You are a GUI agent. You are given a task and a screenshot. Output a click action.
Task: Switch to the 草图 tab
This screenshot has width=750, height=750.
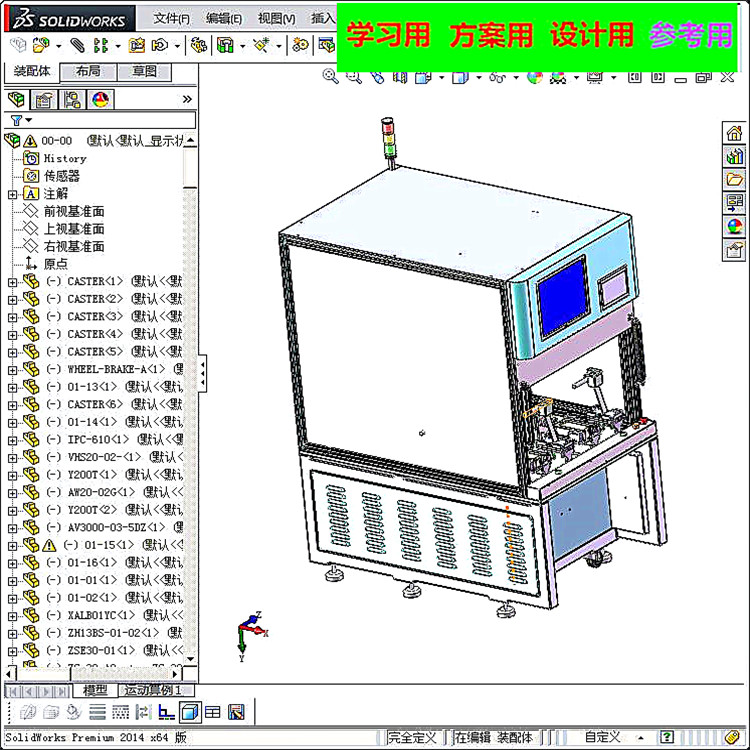pyautogui.click(x=144, y=72)
